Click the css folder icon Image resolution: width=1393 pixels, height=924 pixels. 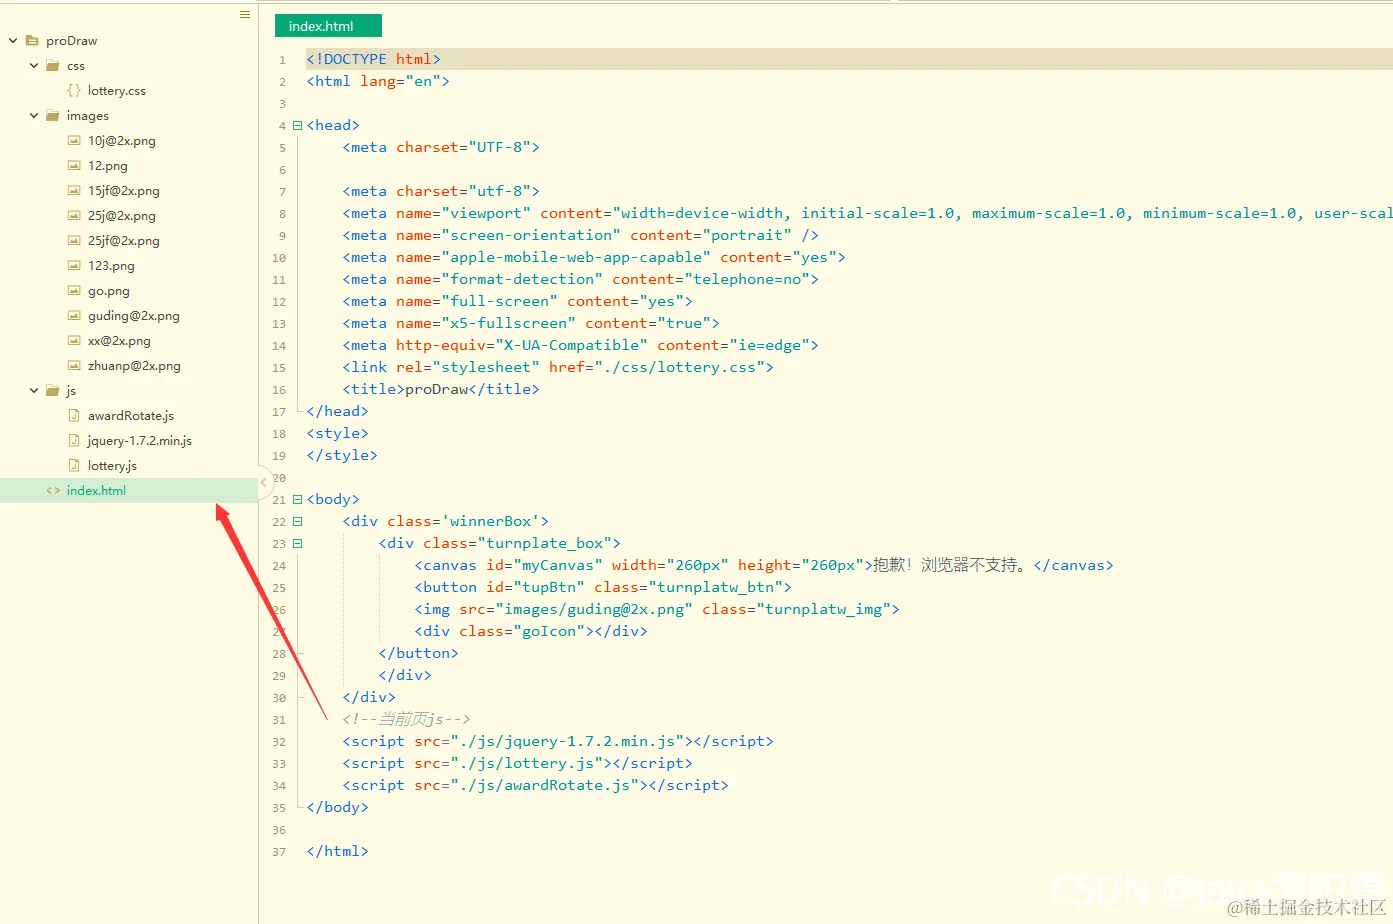[53, 66]
